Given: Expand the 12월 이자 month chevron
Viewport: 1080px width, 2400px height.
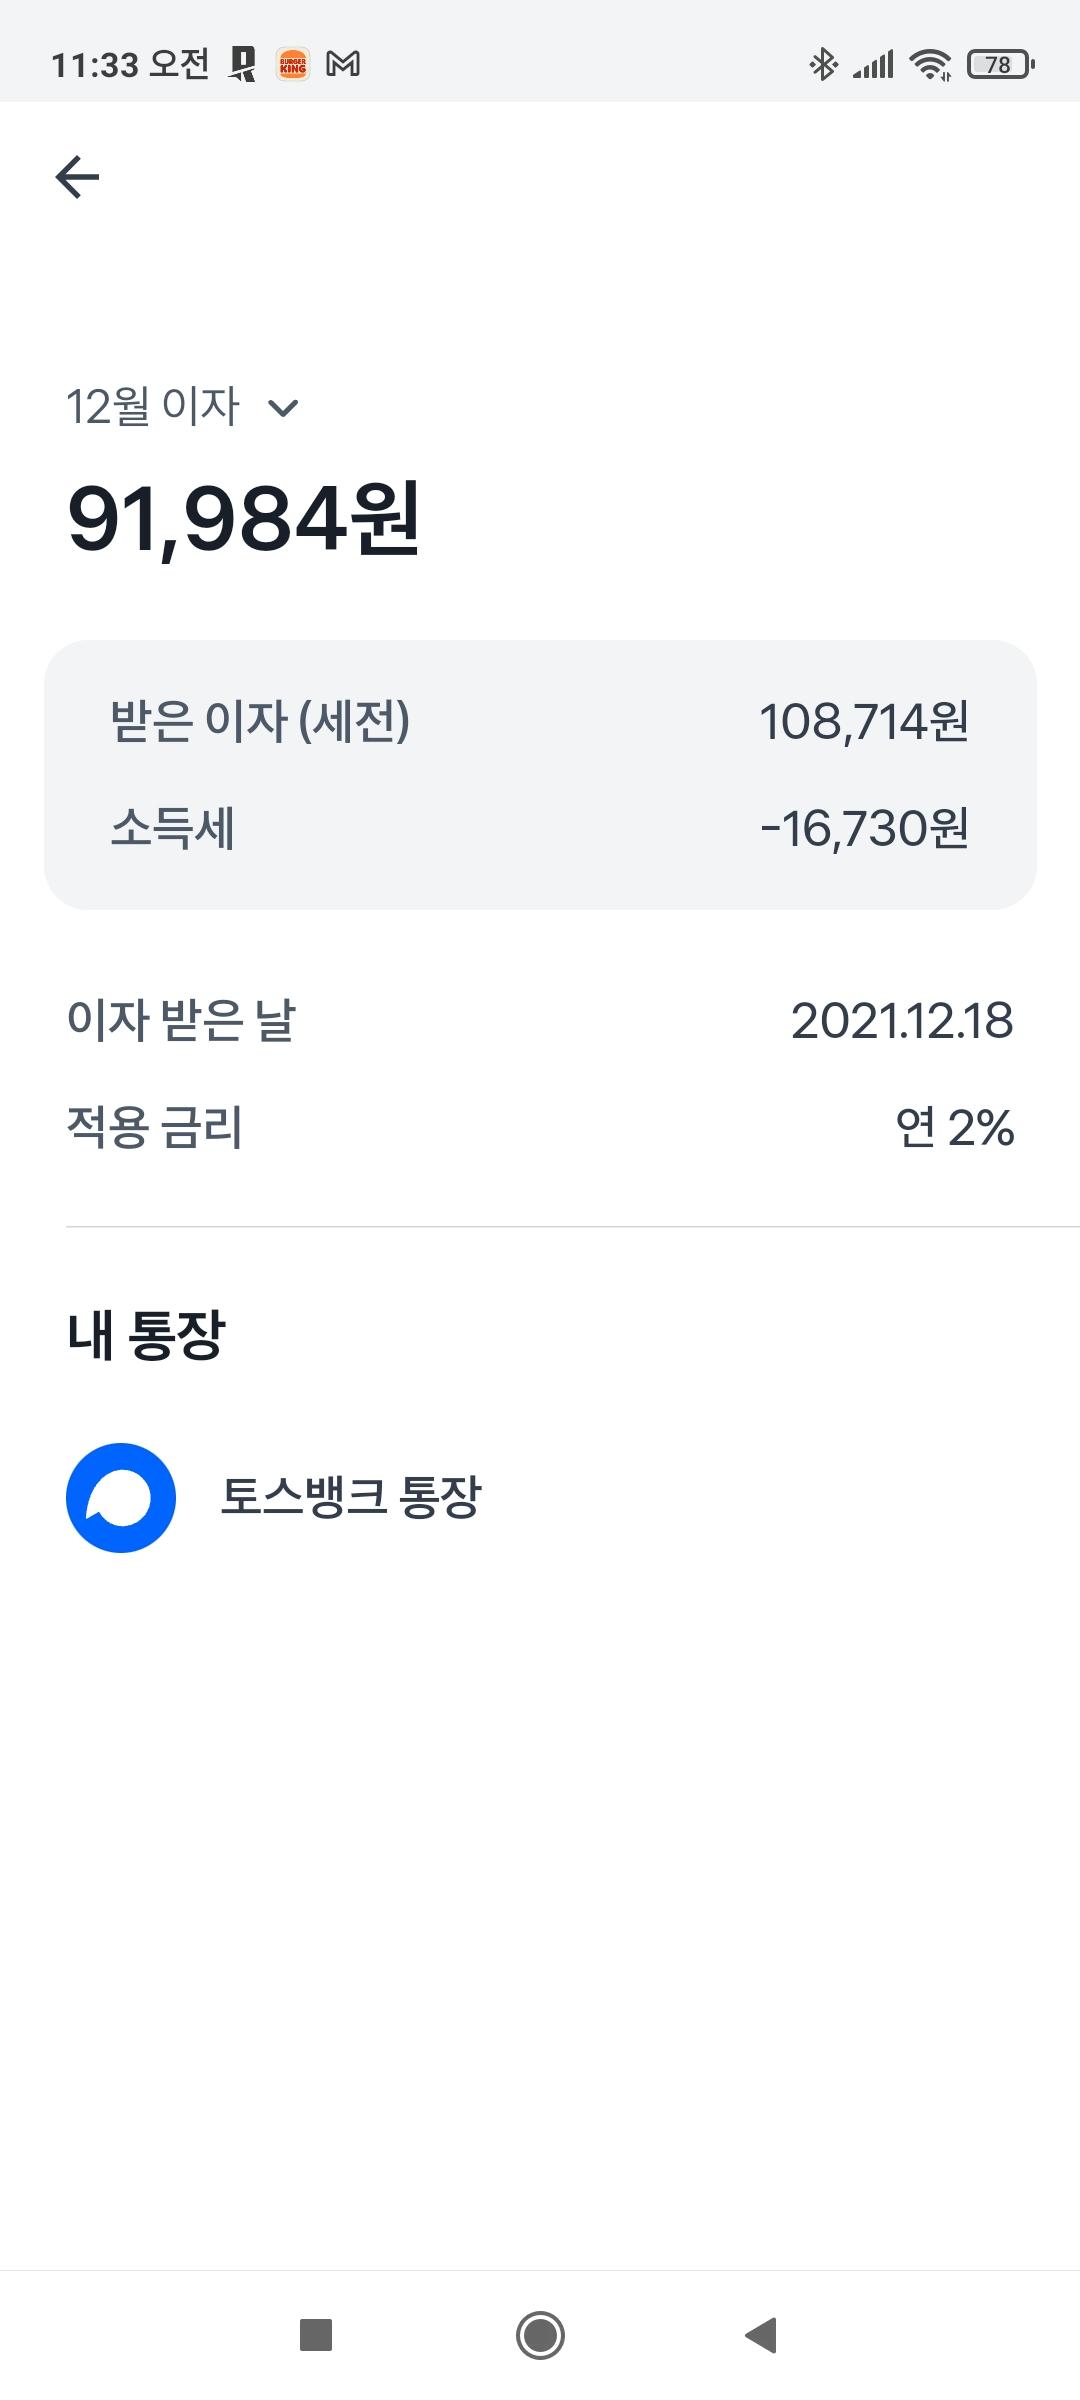Looking at the screenshot, I should pos(284,408).
